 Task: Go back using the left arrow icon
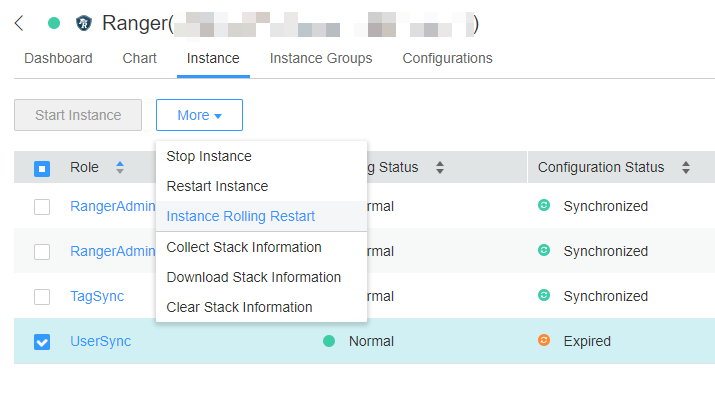[x=19, y=23]
